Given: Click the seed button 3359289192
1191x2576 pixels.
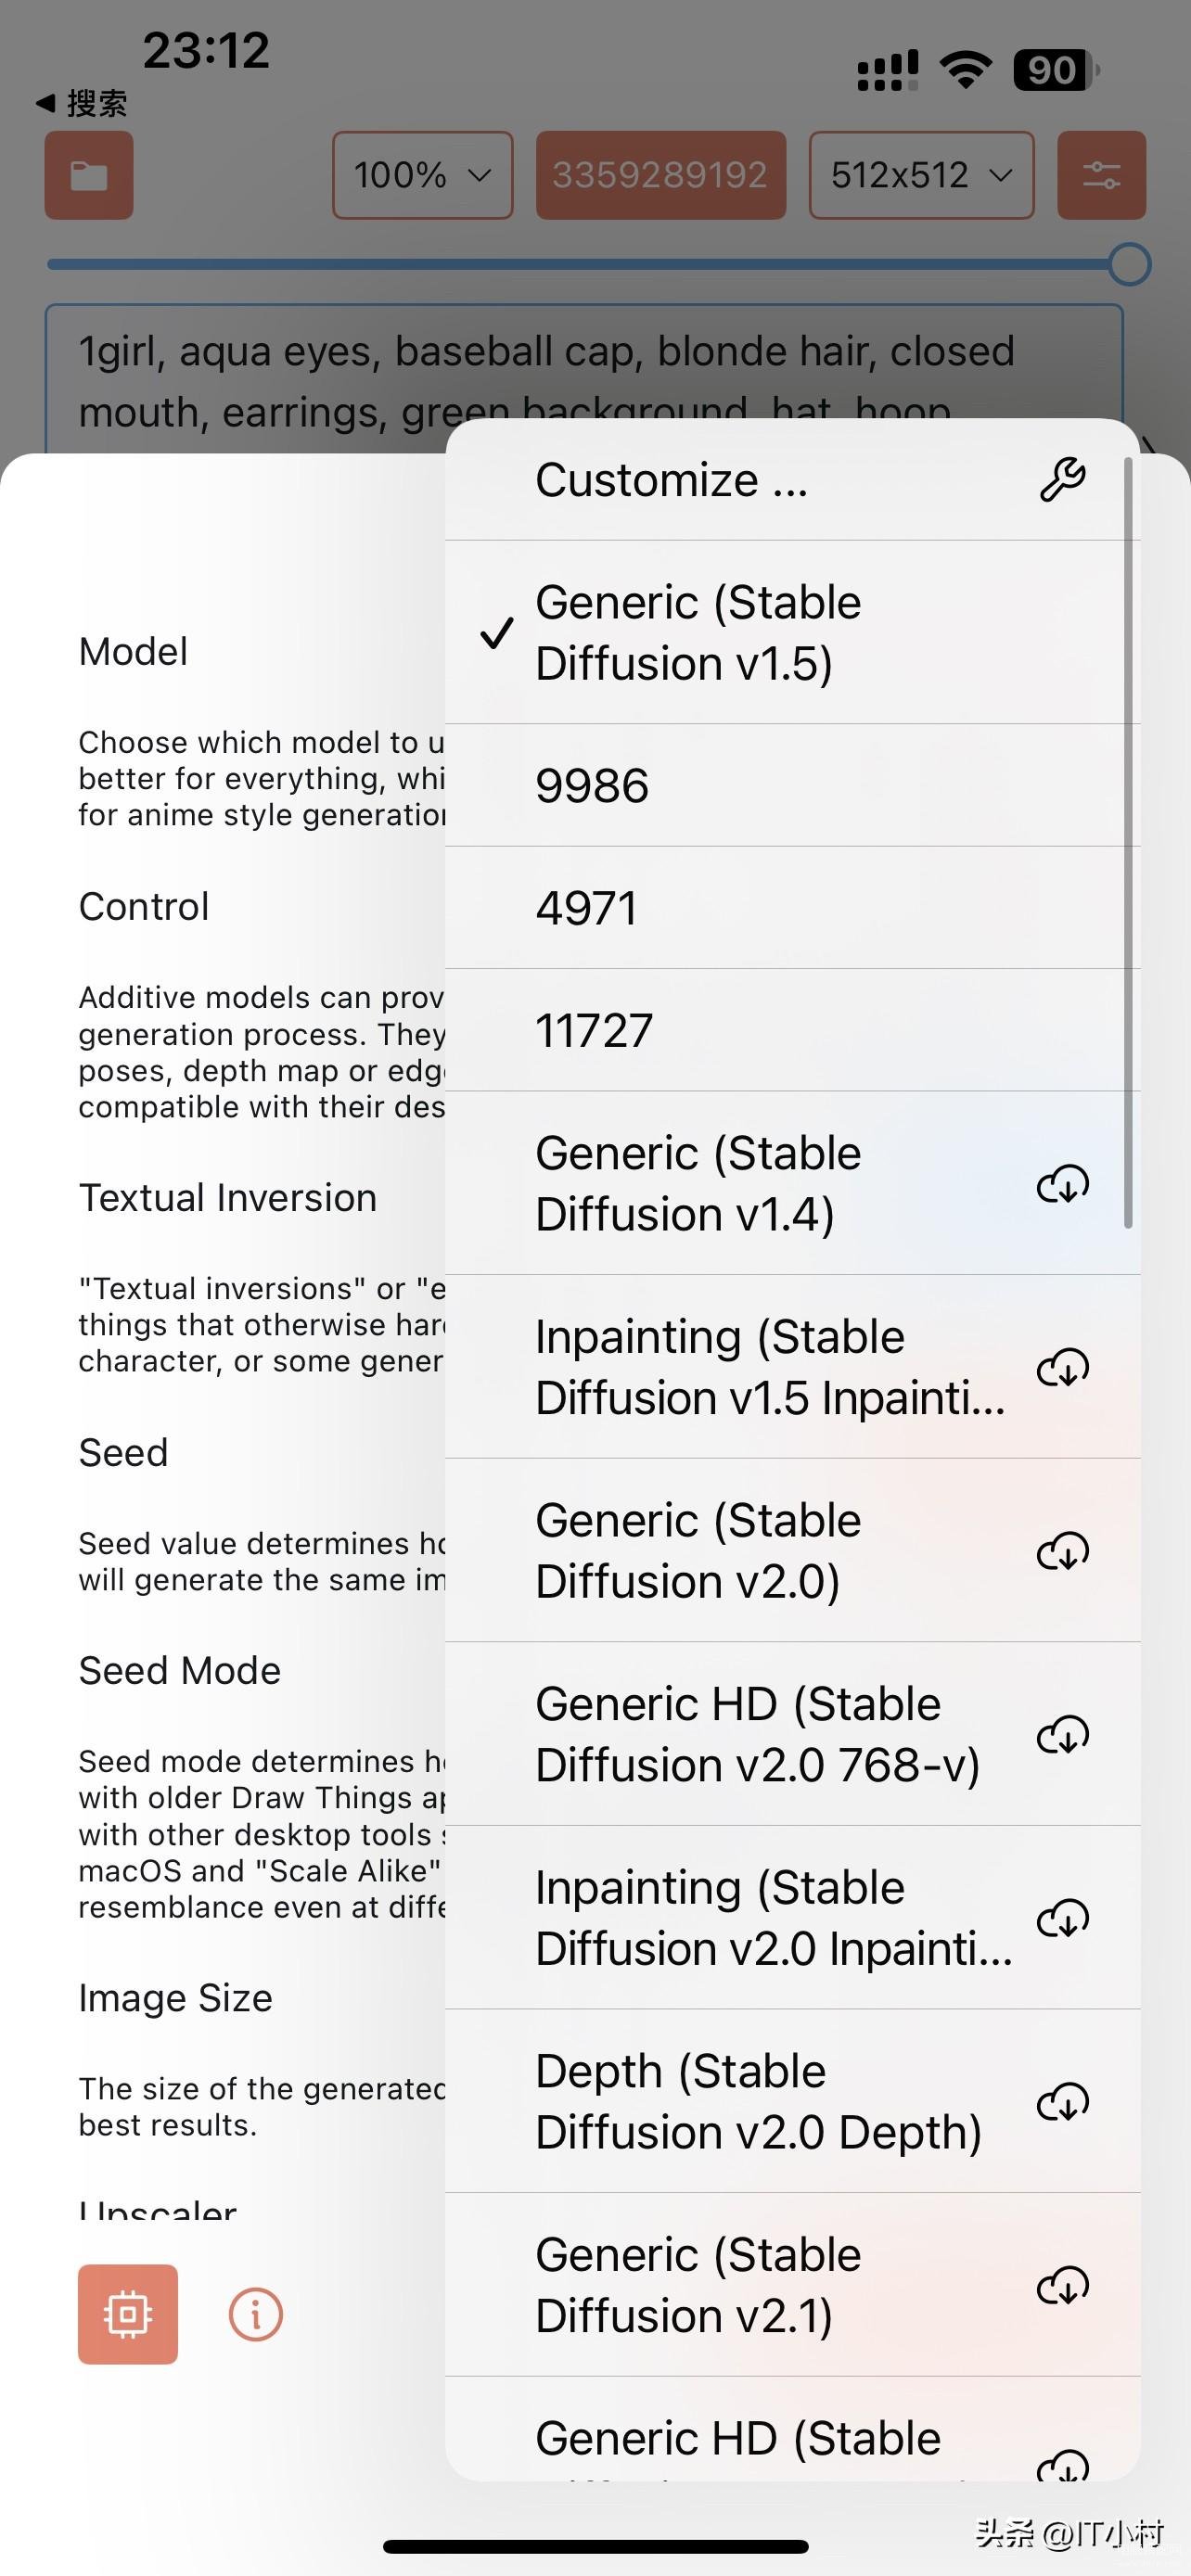Looking at the screenshot, I should point(660,175).
